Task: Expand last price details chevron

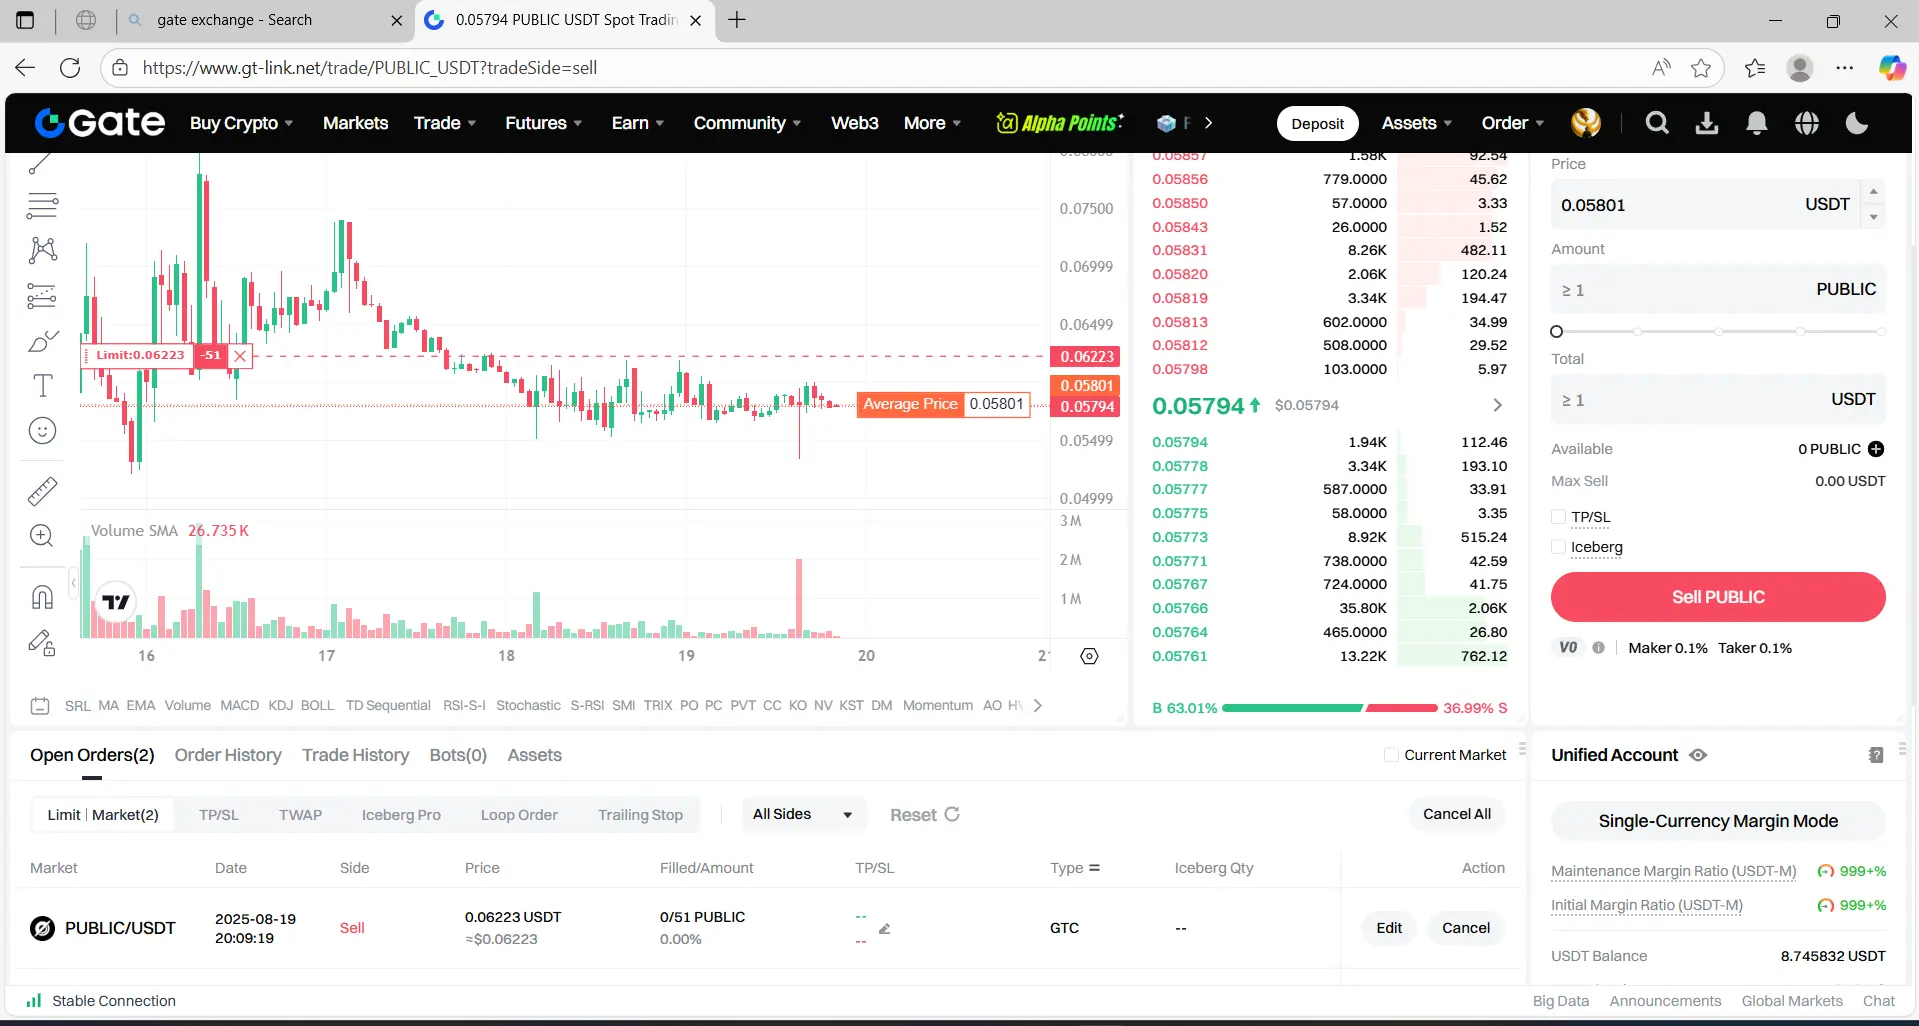Action: [x=1497, y=405]
